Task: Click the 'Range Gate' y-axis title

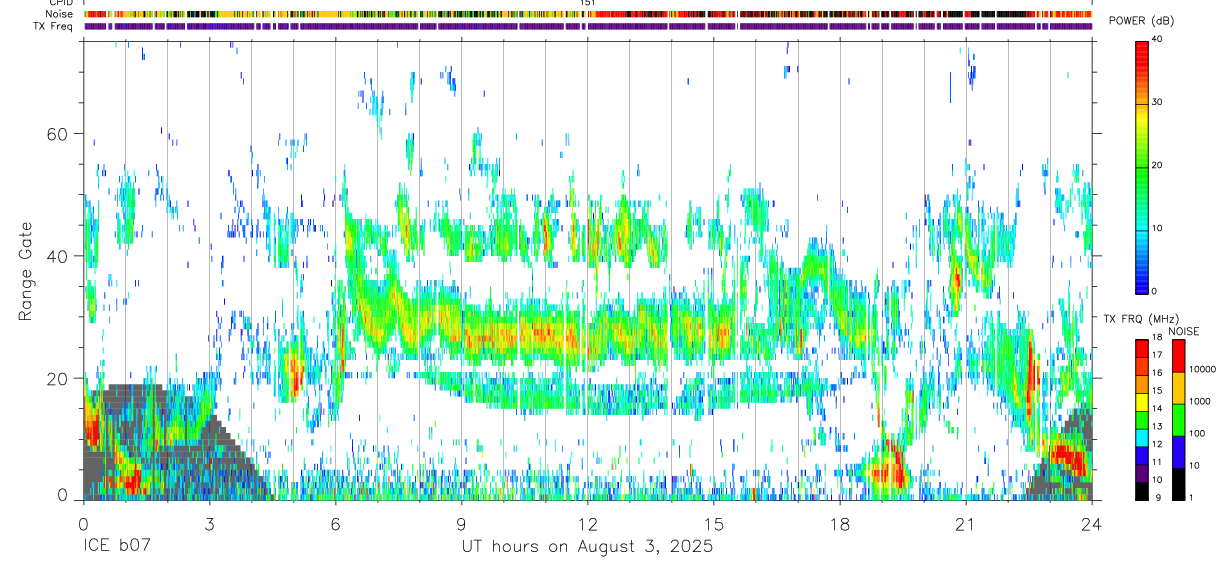Action: pyautogui.click(x=26, y=271)
